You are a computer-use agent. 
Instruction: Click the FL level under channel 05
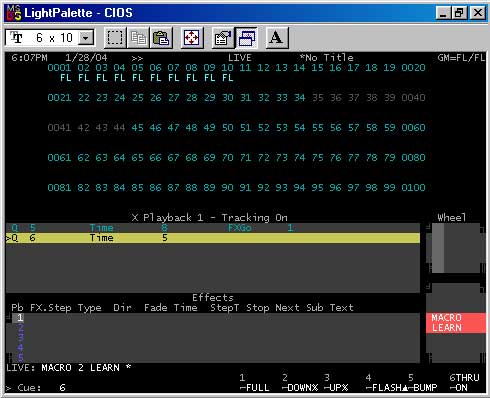(x=137, y=78)
